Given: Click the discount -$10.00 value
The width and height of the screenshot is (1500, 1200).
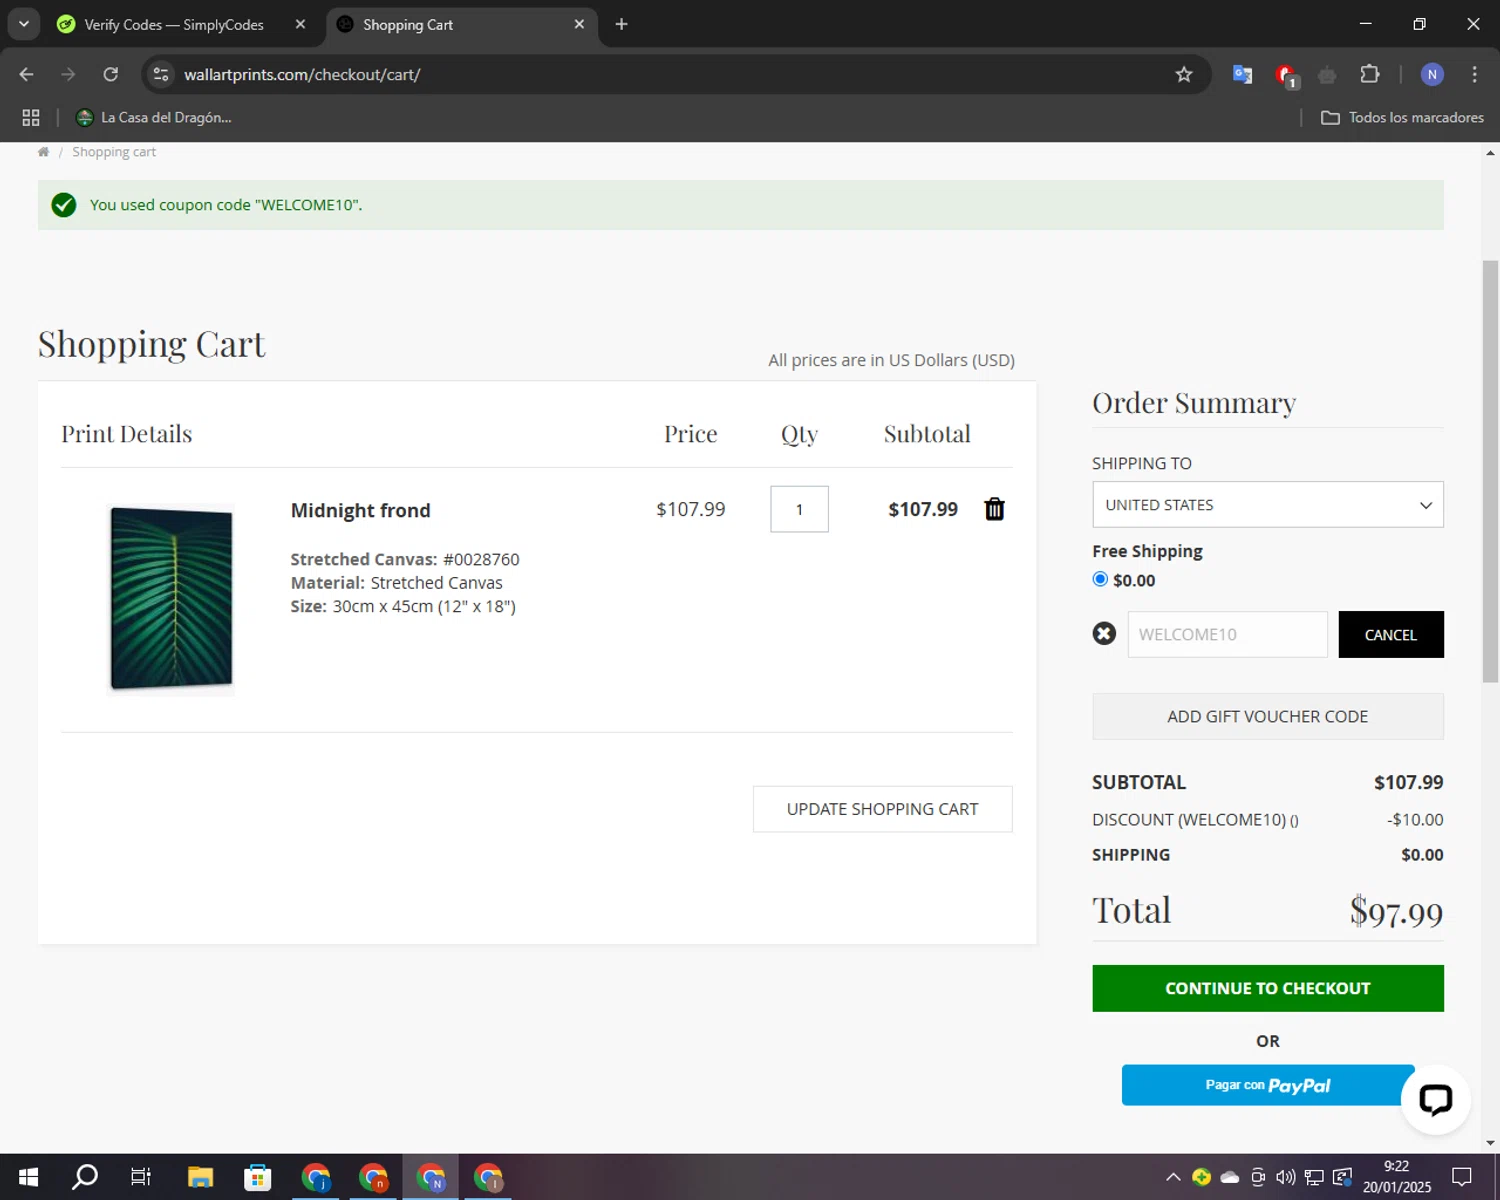Looking at the screenshot, I should point(1415,820).
